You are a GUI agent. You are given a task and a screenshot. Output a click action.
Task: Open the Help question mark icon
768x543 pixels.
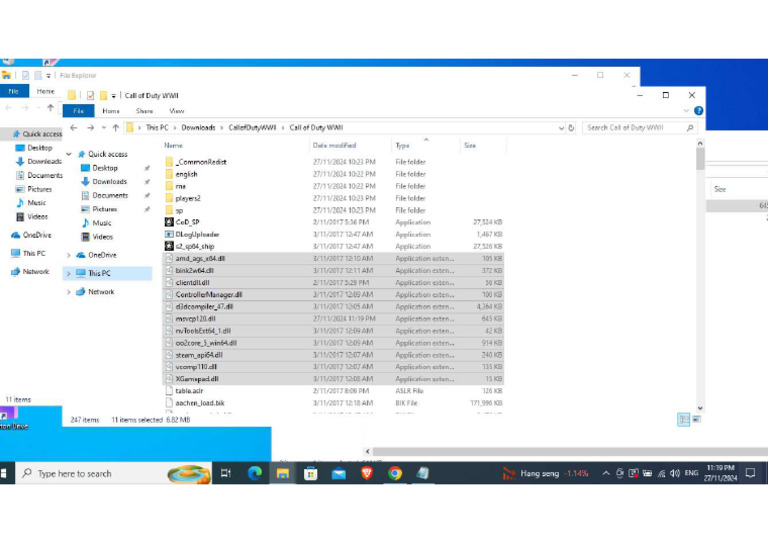coord(698,111)
